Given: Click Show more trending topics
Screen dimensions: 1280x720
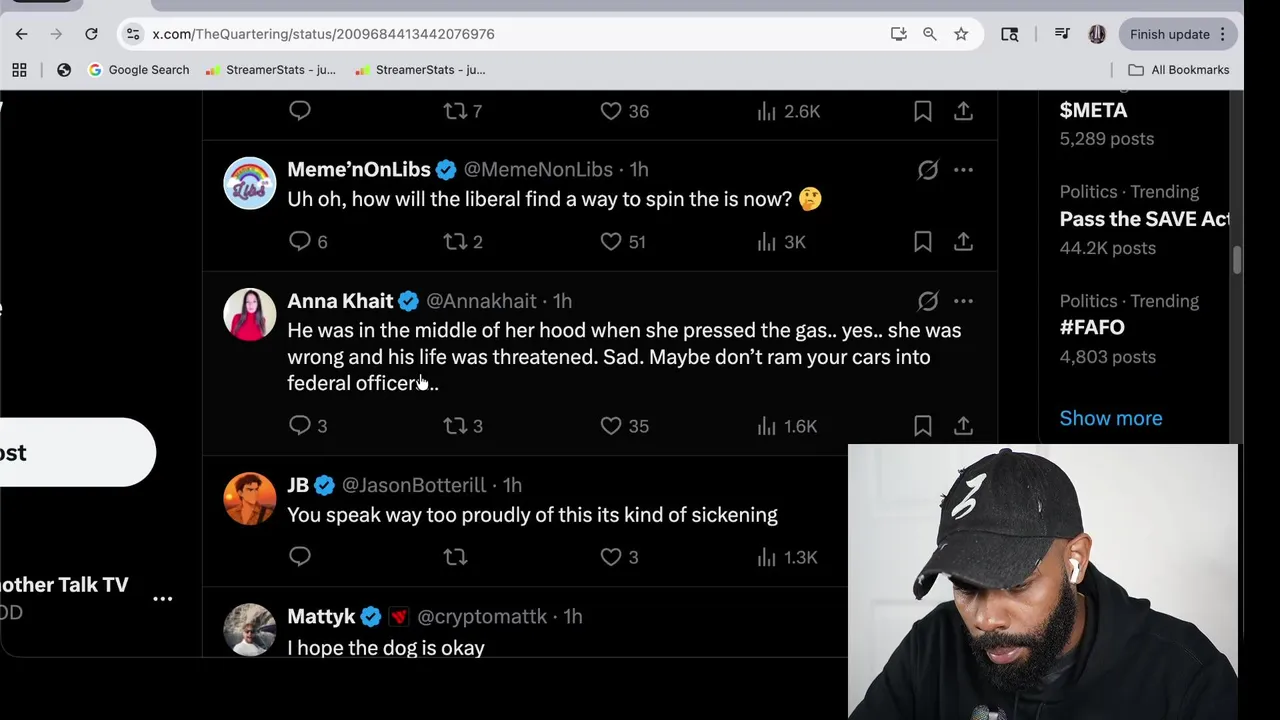Looking at the screenshot, I should (x=1110, y=418).
